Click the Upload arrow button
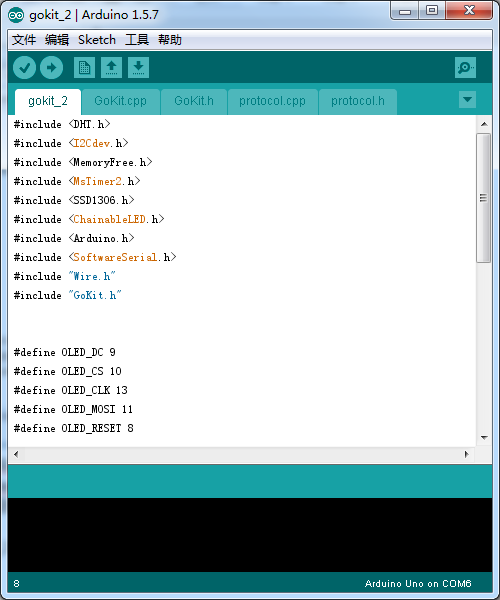 (52, 68)
